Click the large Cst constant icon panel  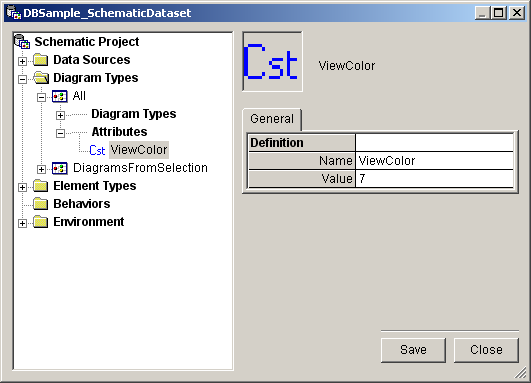[x=272, y=61]
